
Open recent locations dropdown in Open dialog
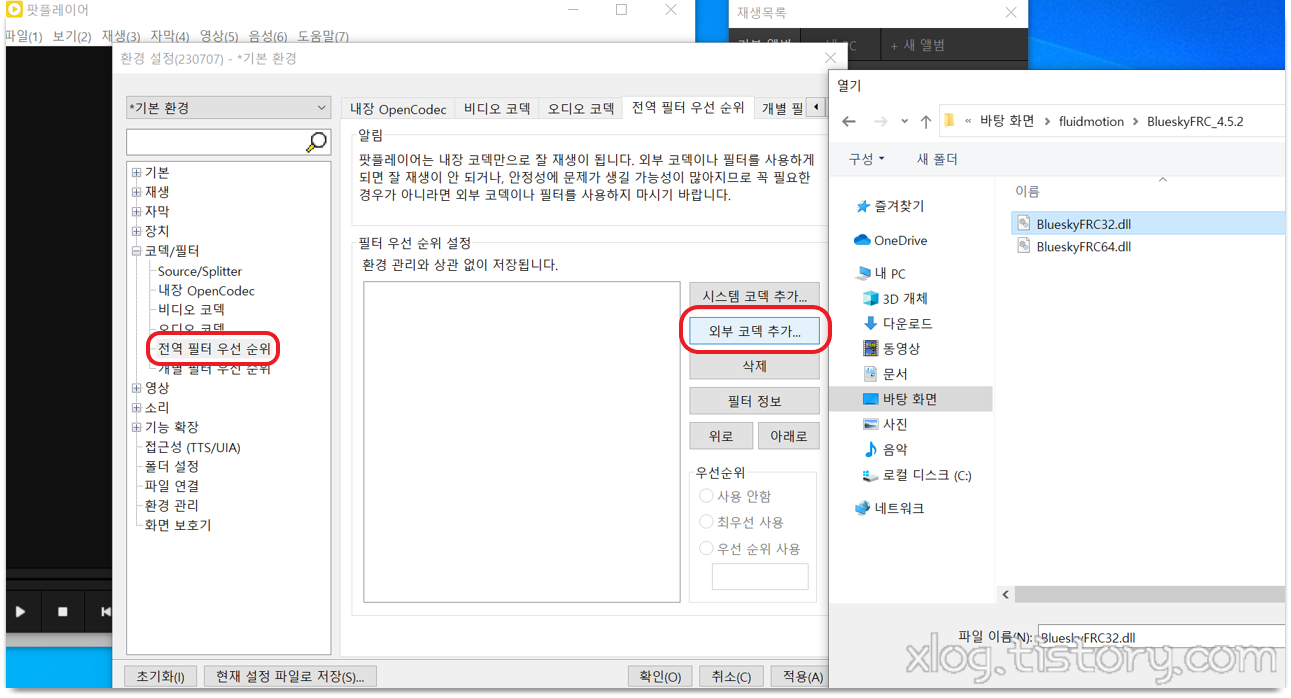point(905,121)
